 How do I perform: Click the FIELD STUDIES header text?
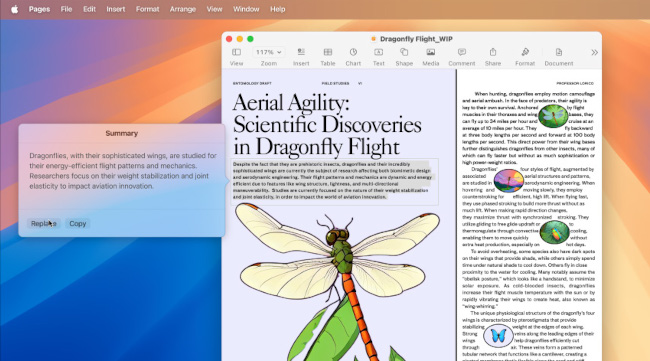click(x=335, y=83)
